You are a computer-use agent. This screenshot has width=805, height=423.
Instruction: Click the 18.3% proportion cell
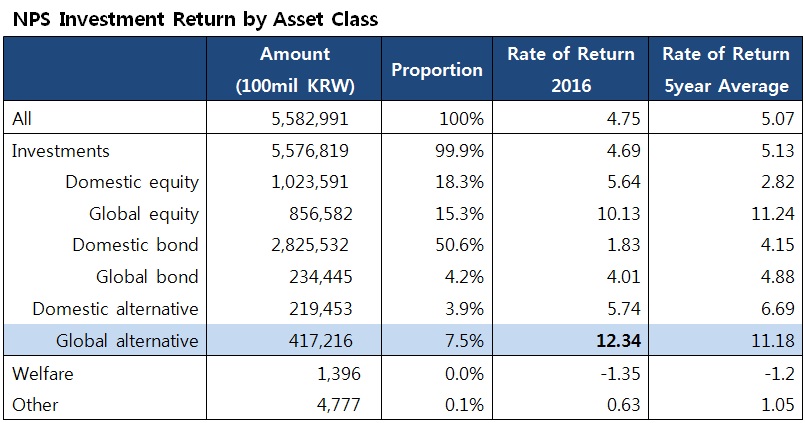pos(459,182)
